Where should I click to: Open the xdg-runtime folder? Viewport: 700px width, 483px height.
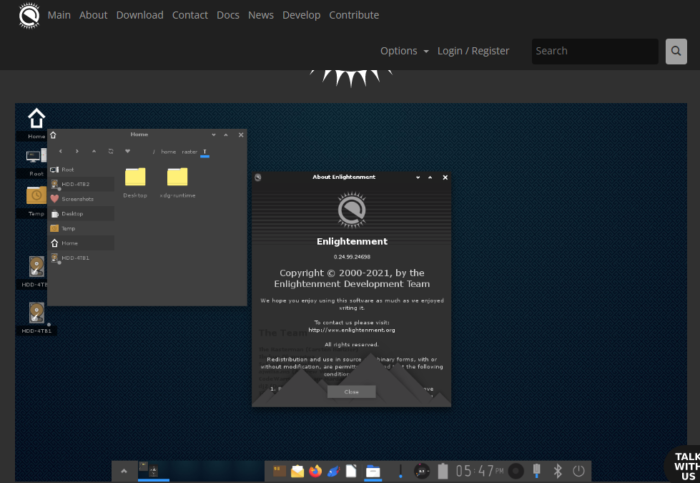177,177
